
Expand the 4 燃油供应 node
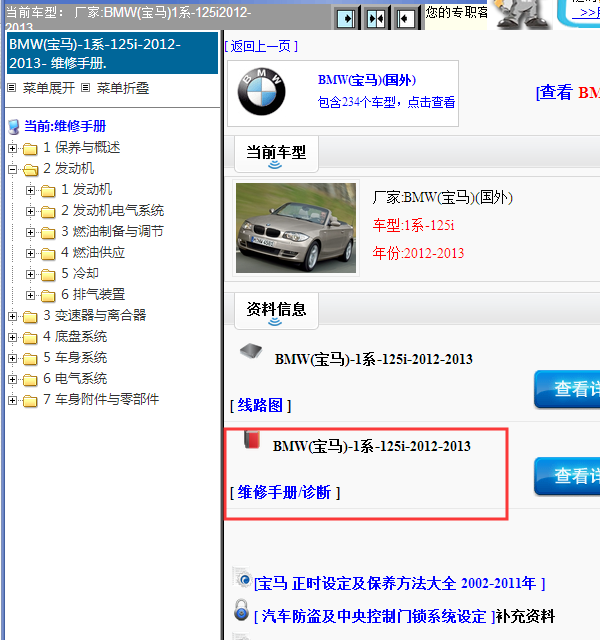30,253
